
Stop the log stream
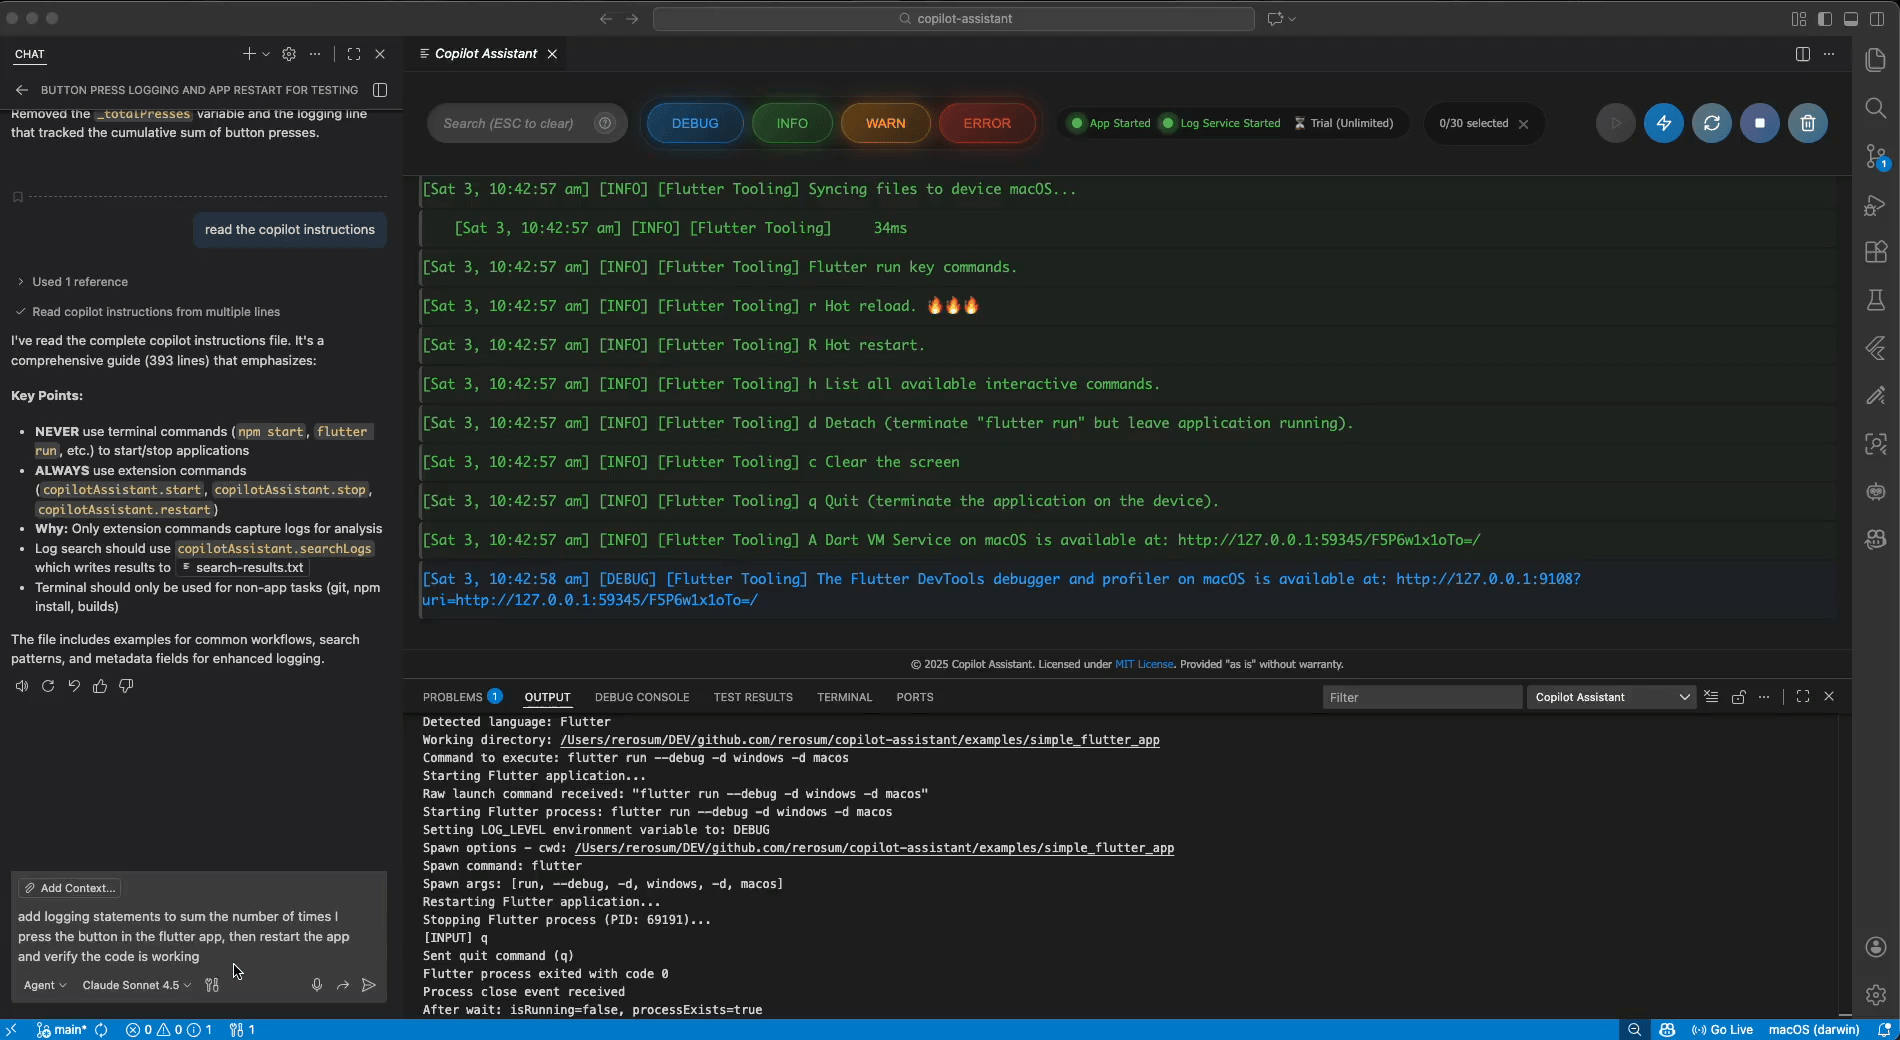pos(1759,123)
